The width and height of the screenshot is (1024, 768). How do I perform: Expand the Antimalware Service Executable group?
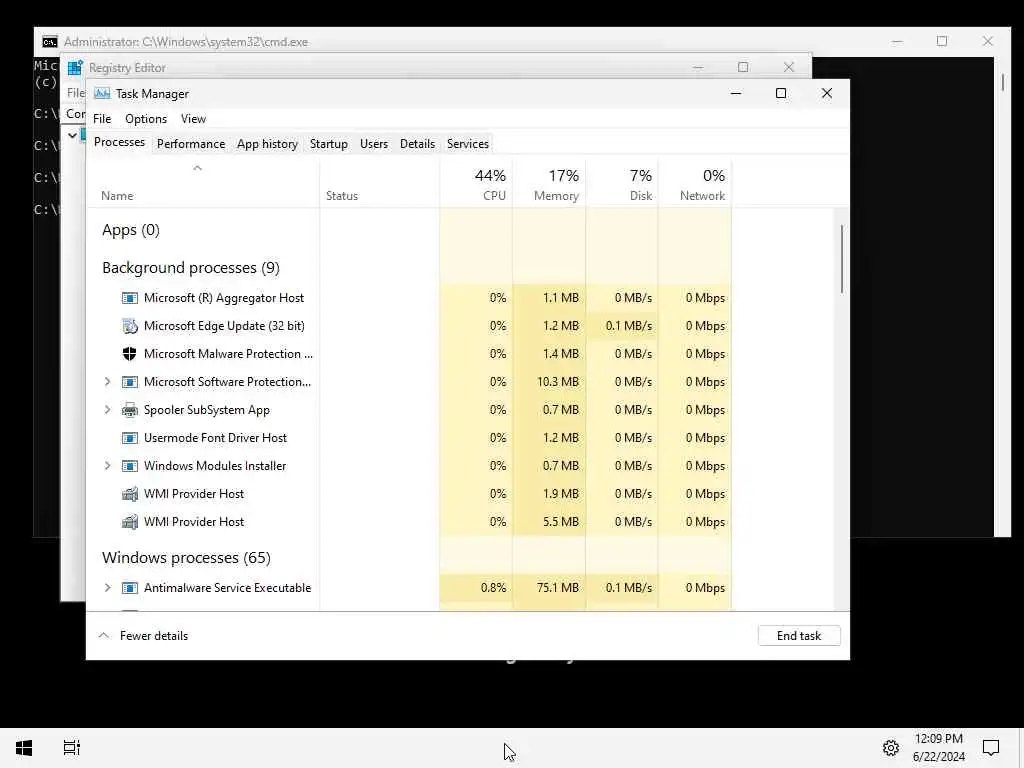107,588
